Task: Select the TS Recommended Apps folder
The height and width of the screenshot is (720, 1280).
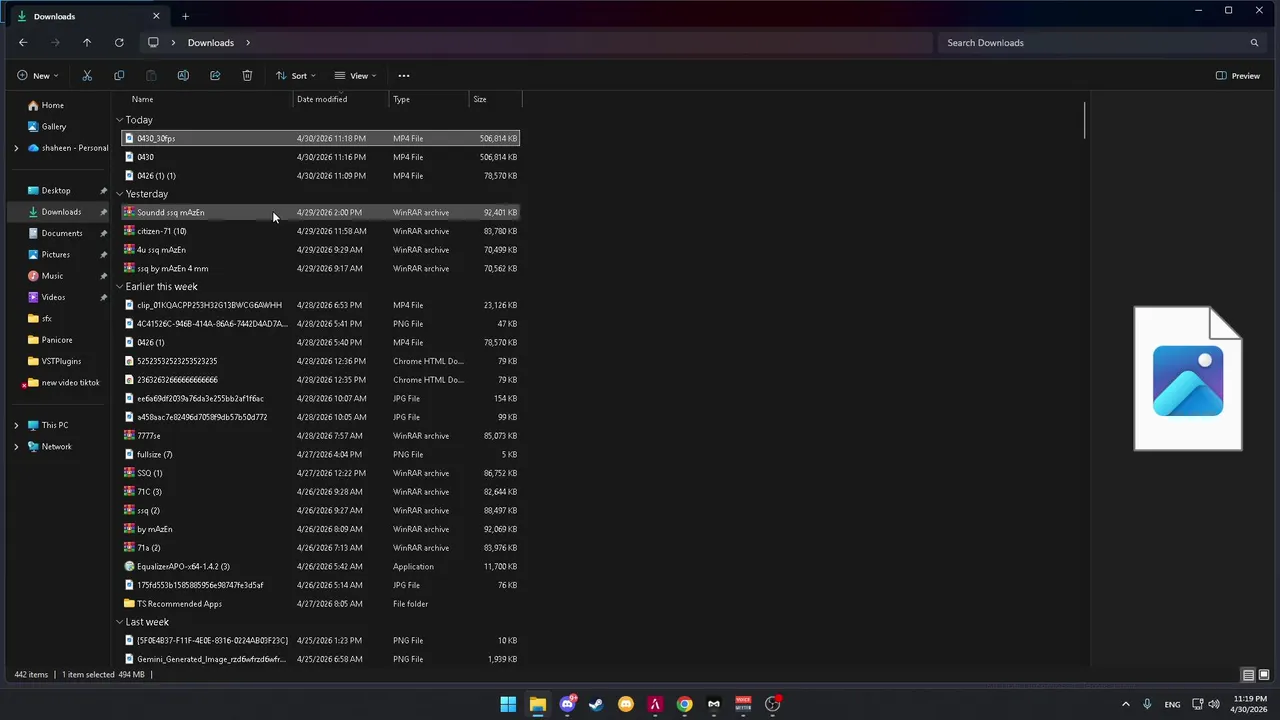Action: pyautogui.click(x=320, y=604)
